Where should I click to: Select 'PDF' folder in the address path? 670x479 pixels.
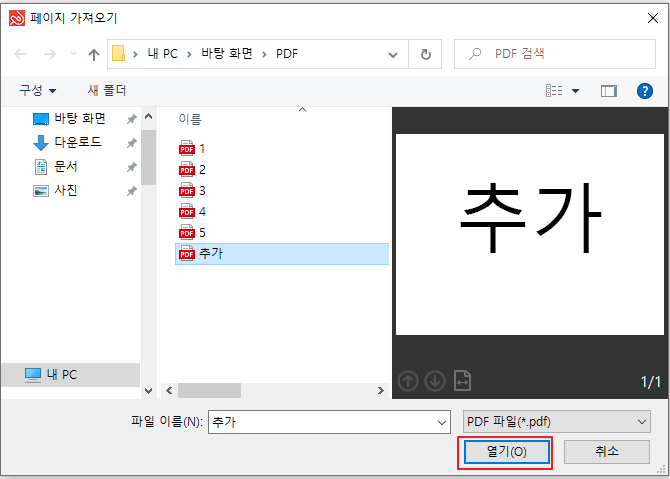coord(287,54)
